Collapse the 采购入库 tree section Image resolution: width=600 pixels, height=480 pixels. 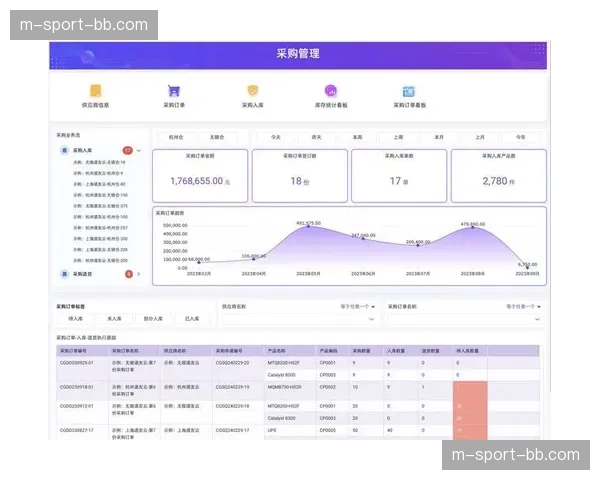coord(139,151)
